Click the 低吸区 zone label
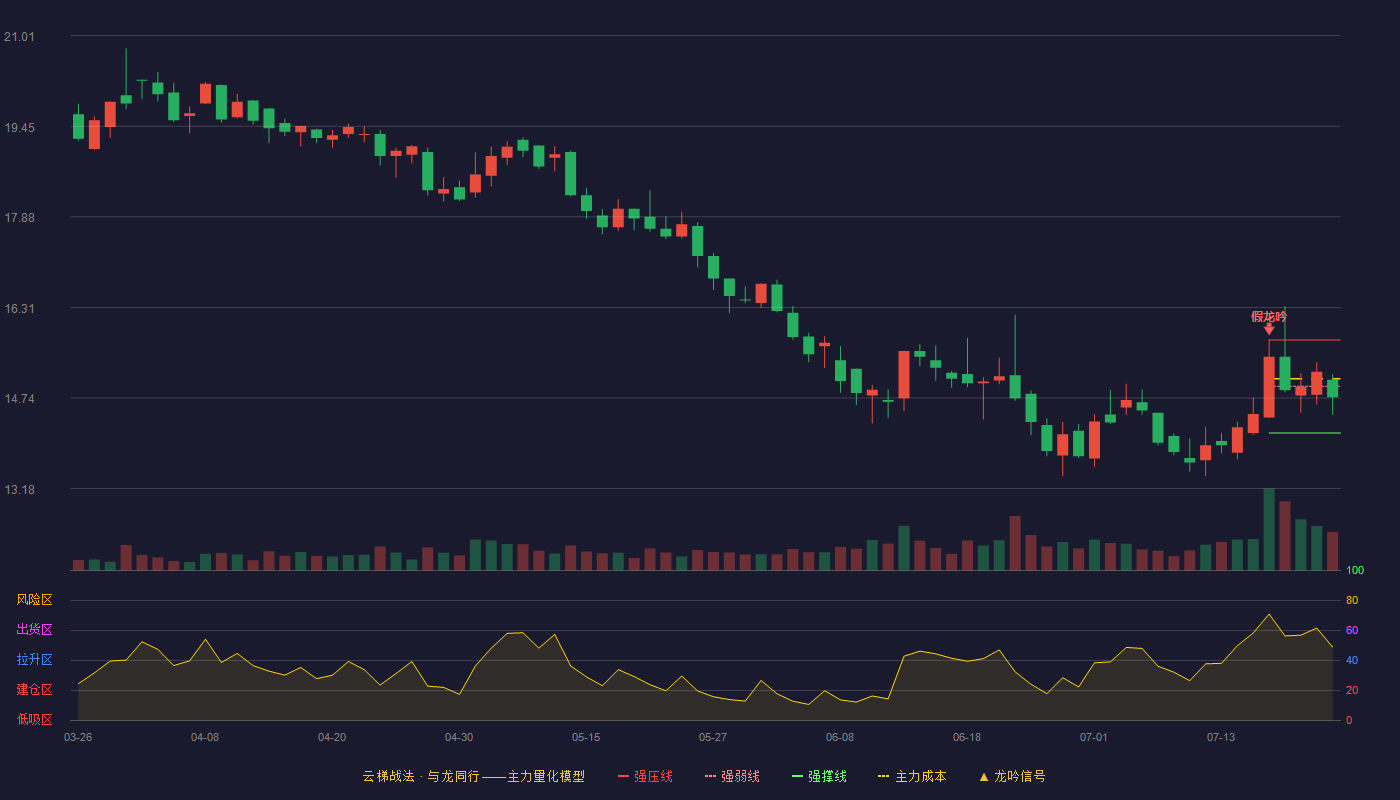Viewport: 1400px width, 800px height. (34, 720)
